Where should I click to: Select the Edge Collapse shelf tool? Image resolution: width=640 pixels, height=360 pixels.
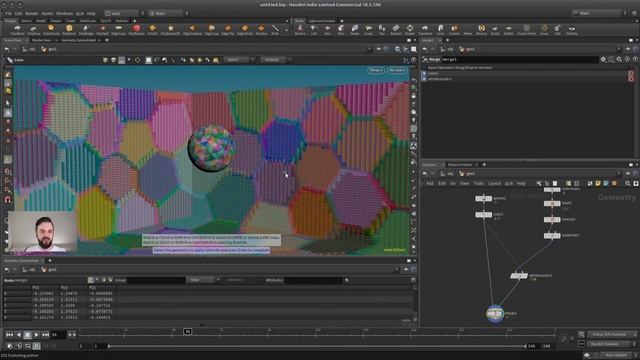point(192,29)
